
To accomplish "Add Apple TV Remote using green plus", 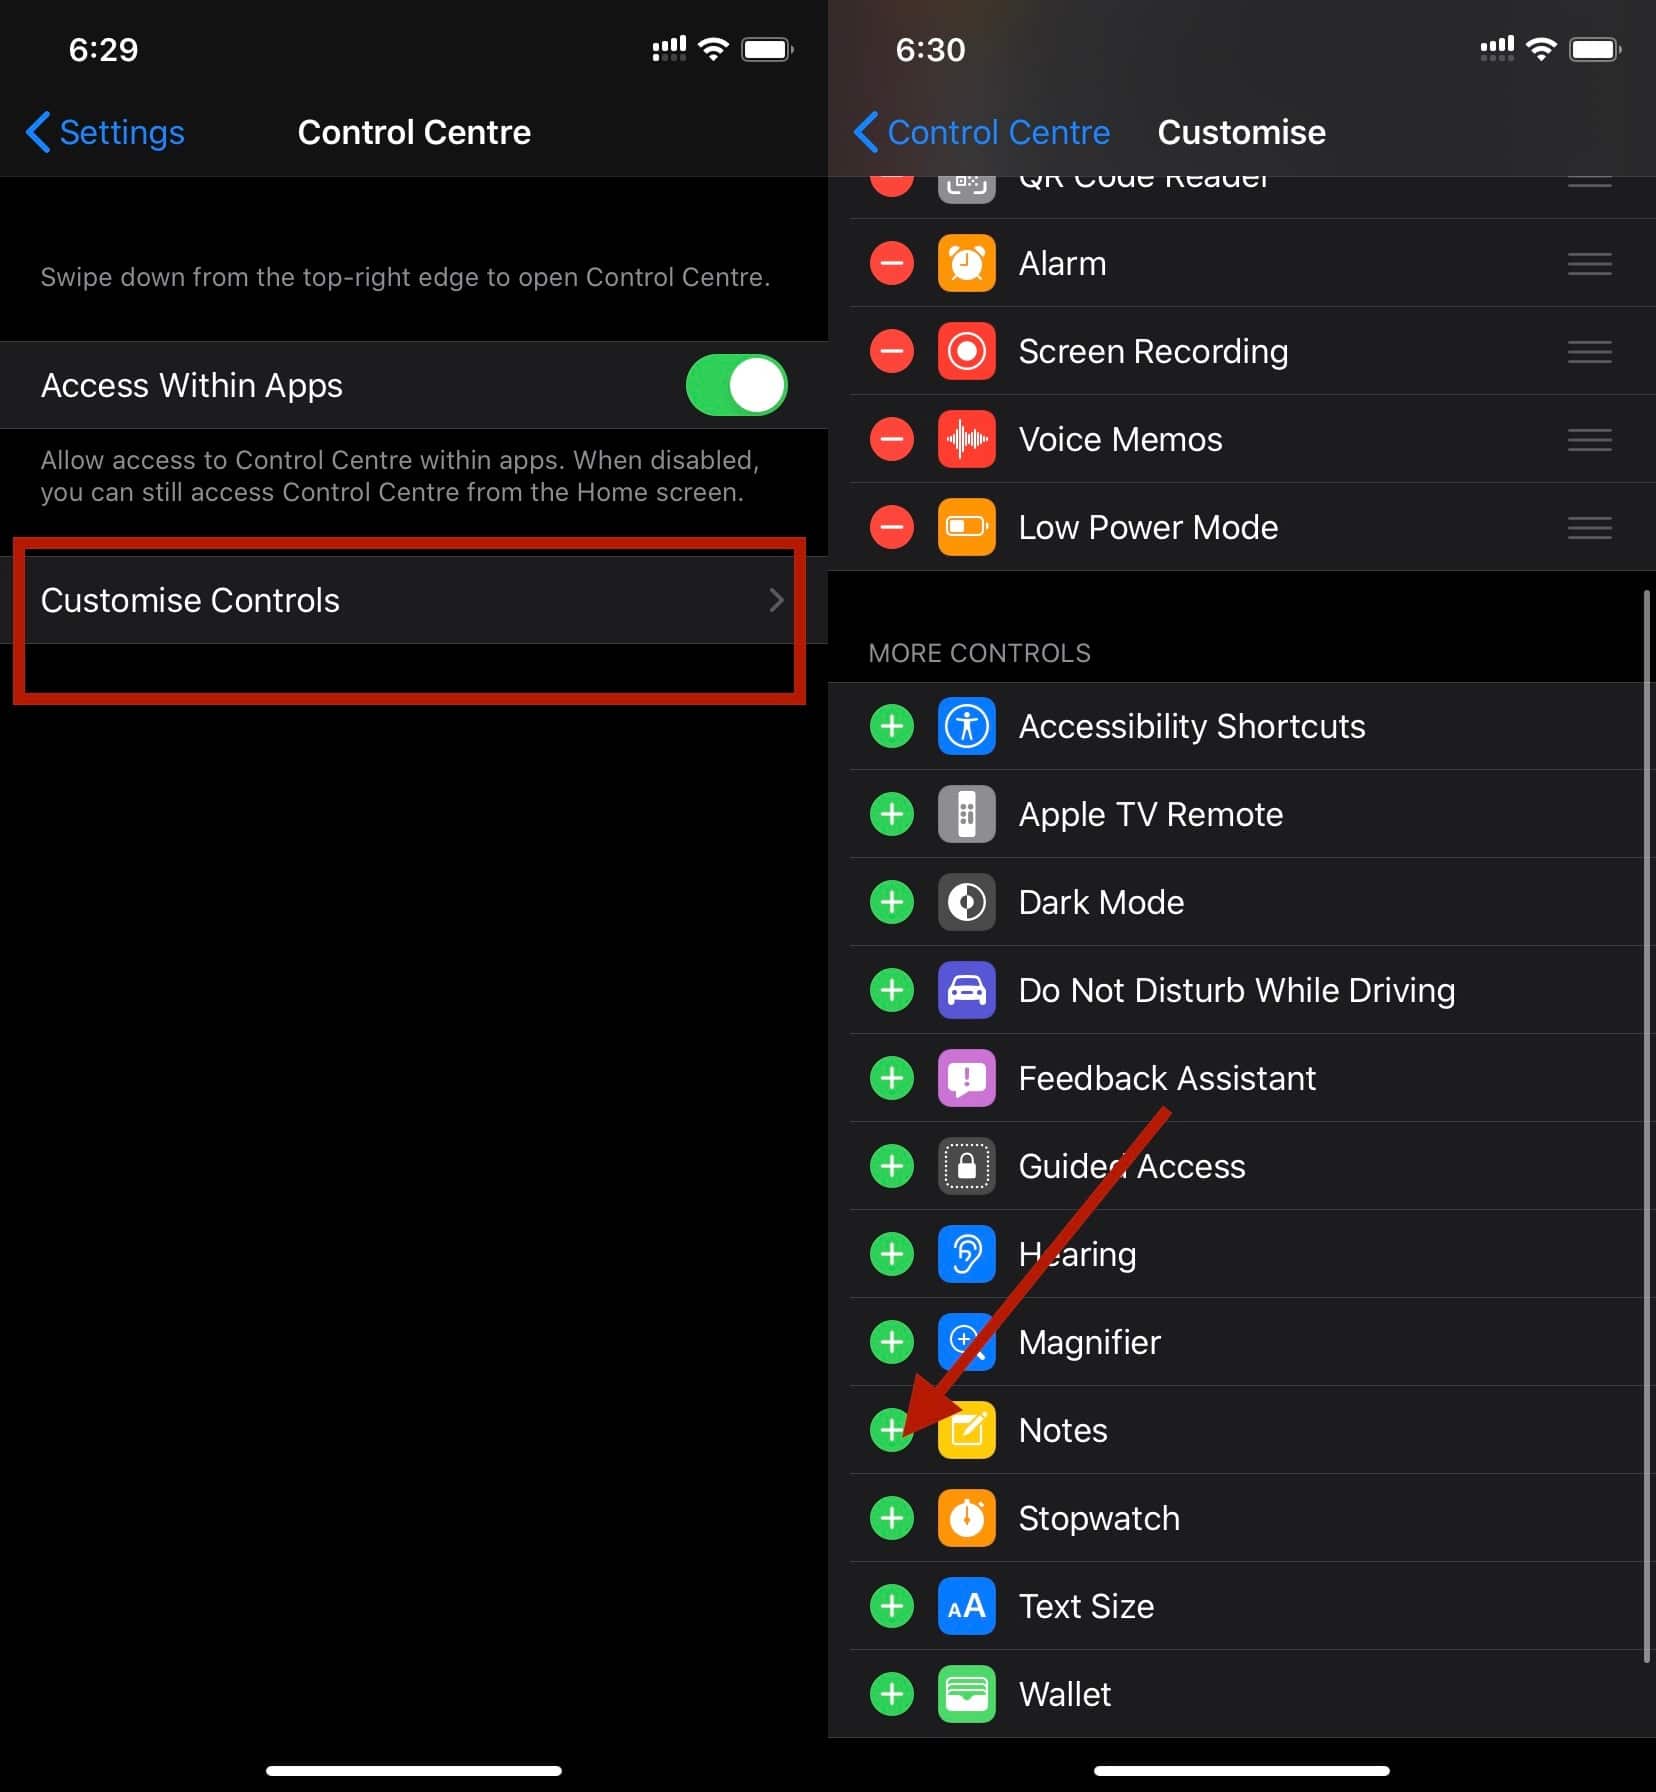I will tap(892, 814).
